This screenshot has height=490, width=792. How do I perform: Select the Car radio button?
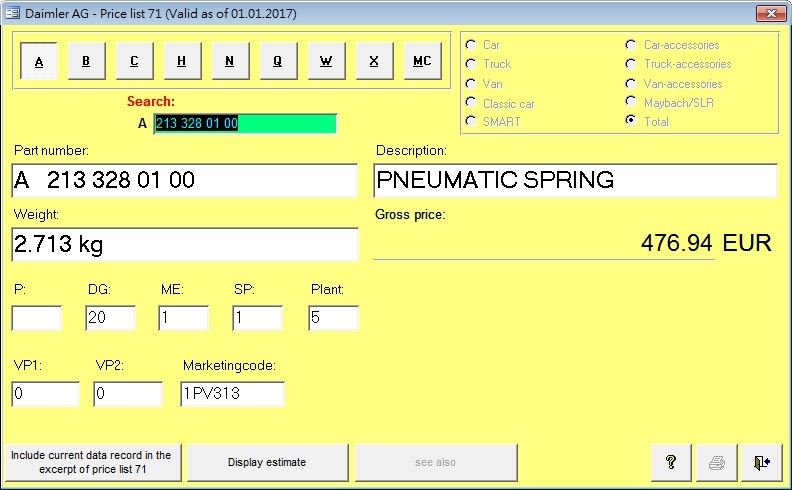471,44
